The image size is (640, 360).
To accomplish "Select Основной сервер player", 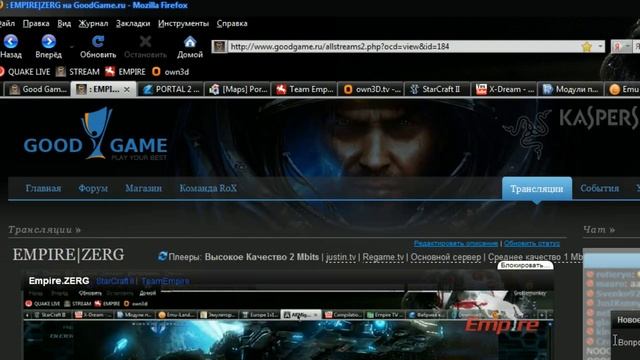I will tap(446, 257).
